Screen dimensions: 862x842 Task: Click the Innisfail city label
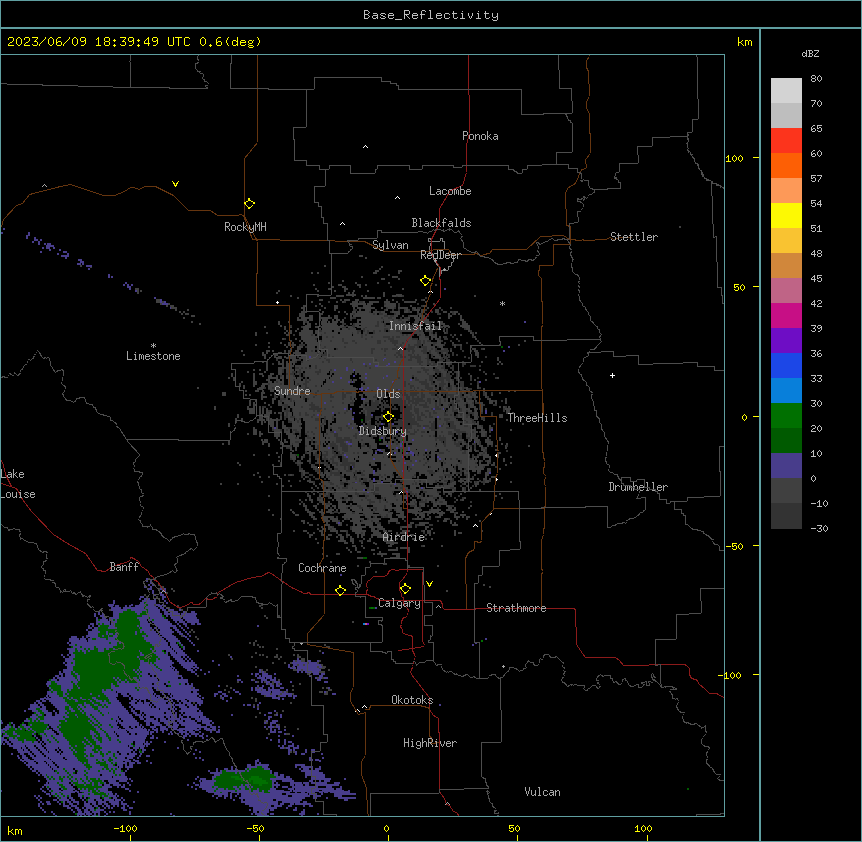click(x=415, y=326)
